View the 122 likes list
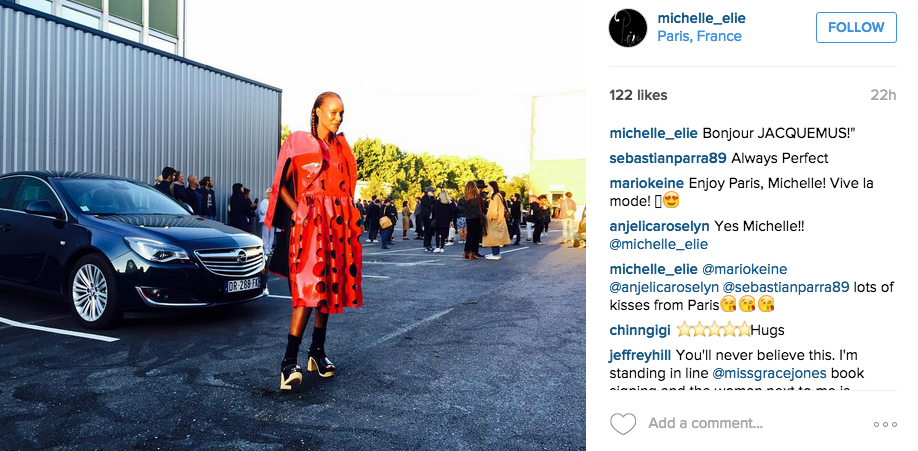Viewport: 918px width, 451px height. point(638,95)
